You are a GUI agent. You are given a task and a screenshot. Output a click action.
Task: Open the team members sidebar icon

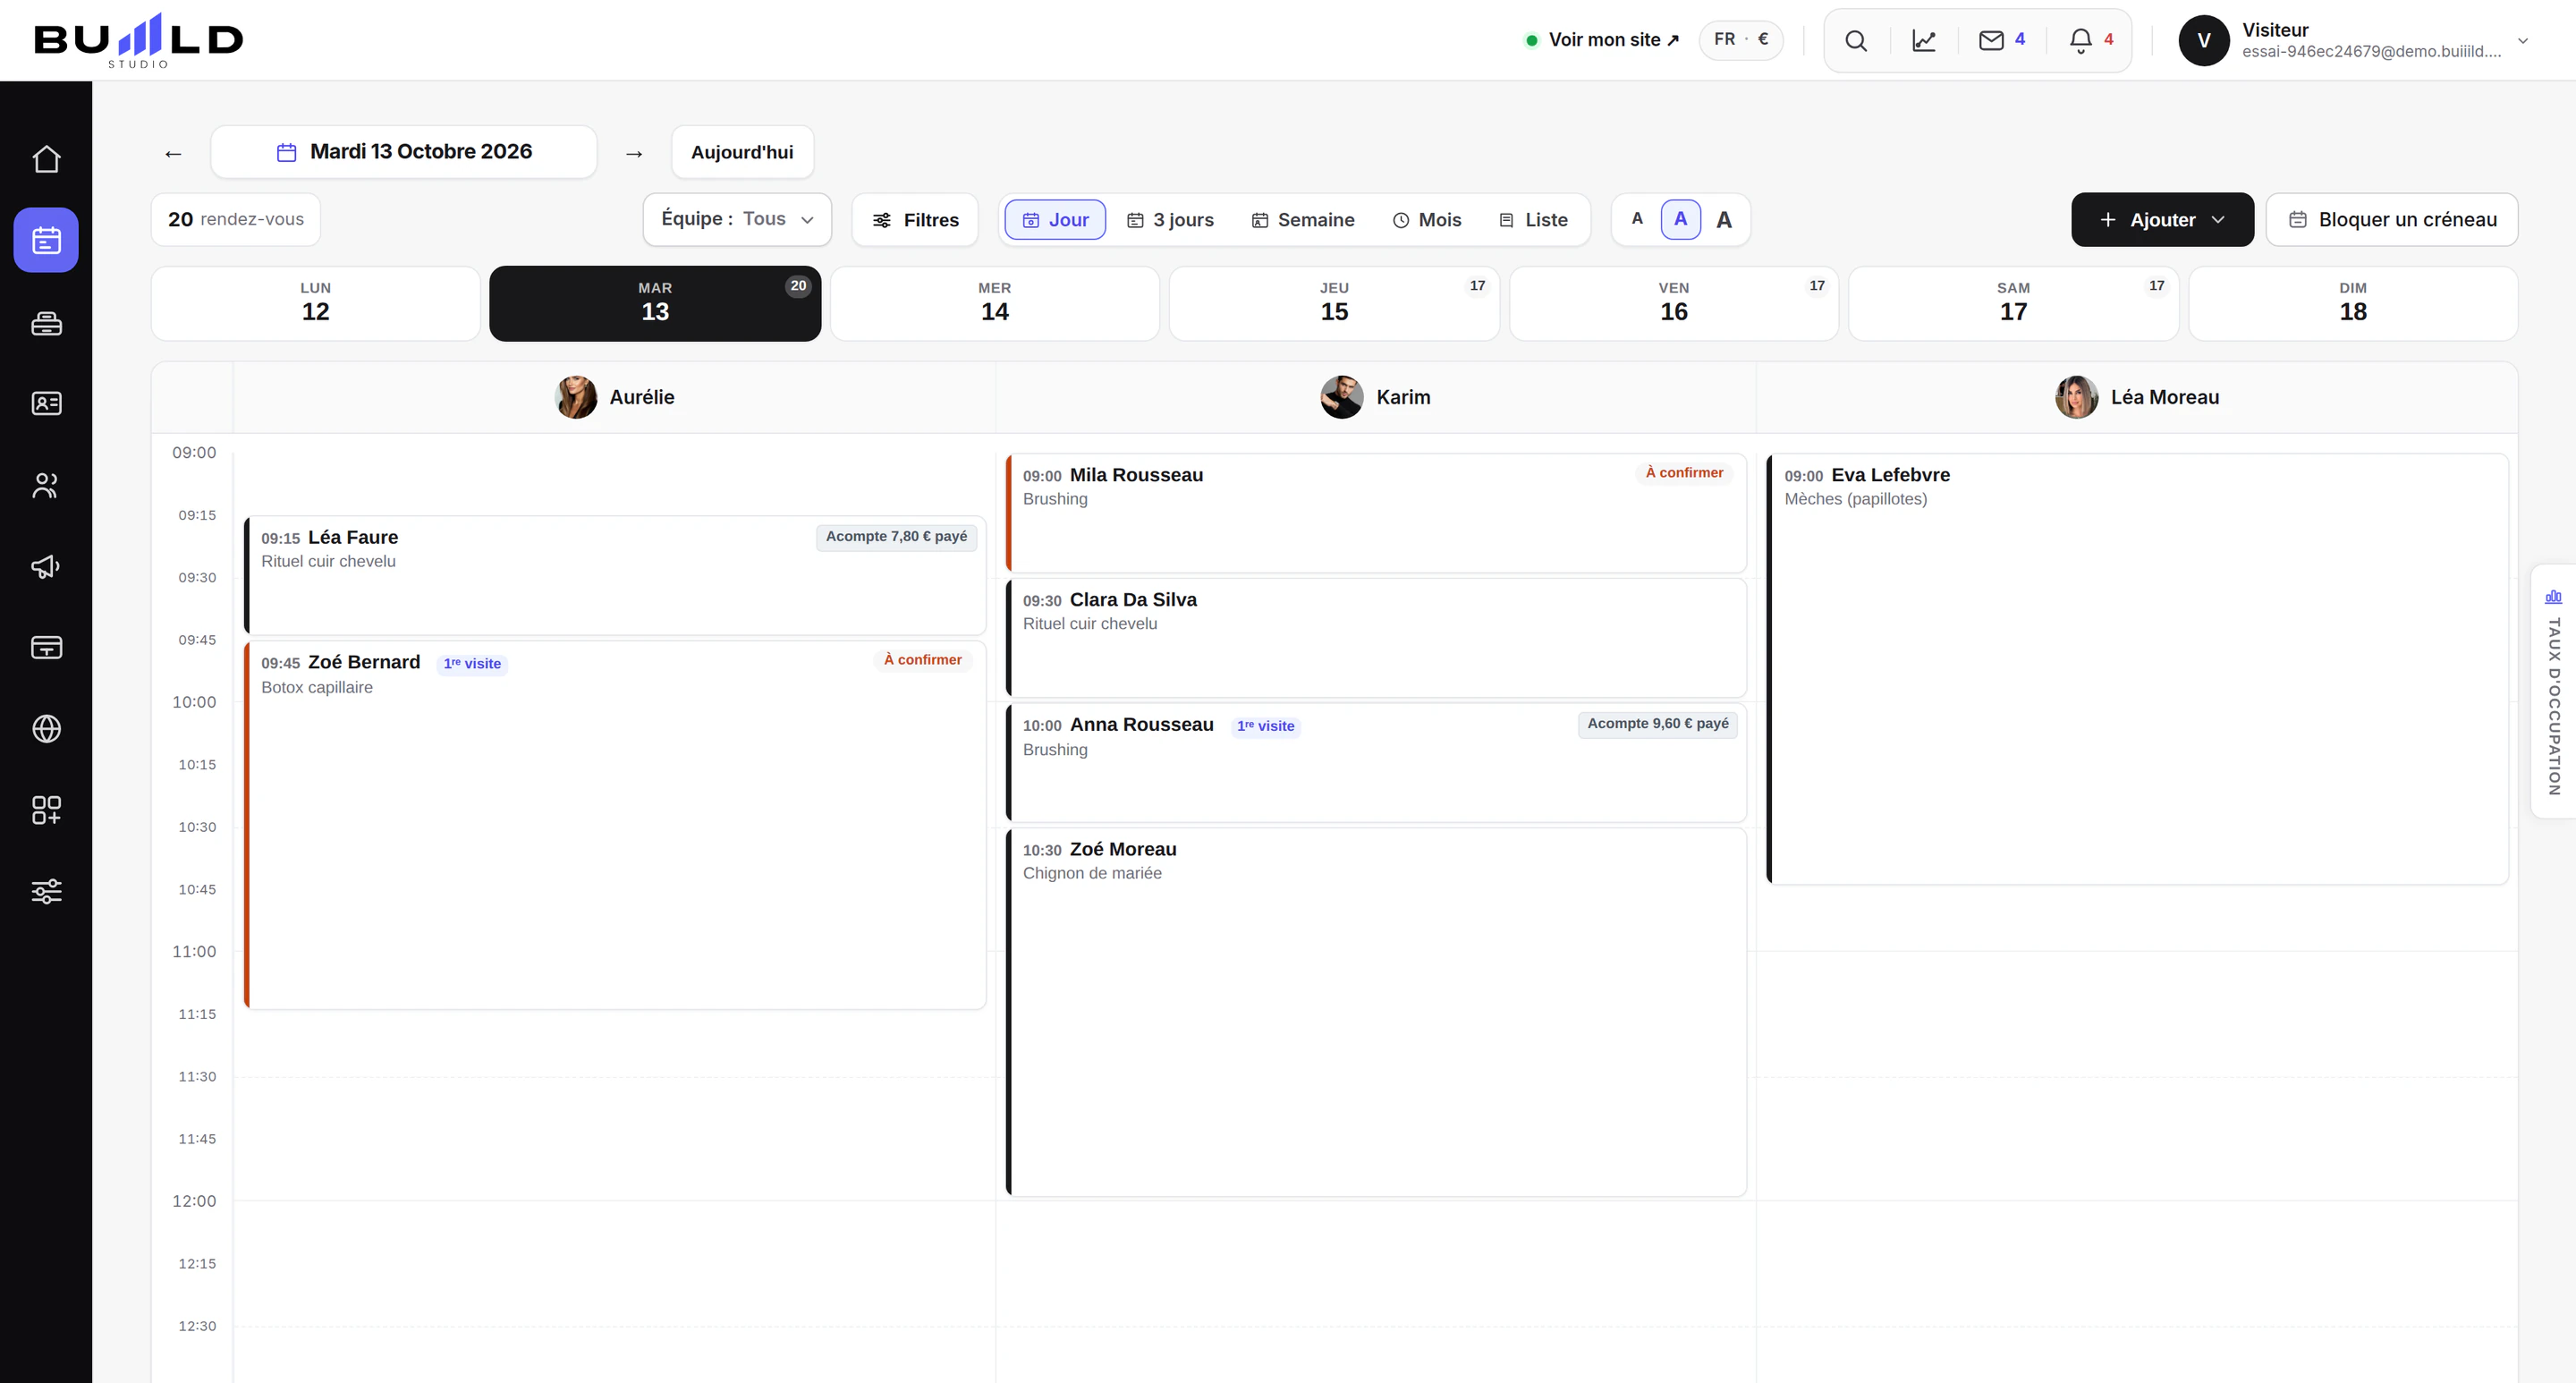tap(46, 485)
